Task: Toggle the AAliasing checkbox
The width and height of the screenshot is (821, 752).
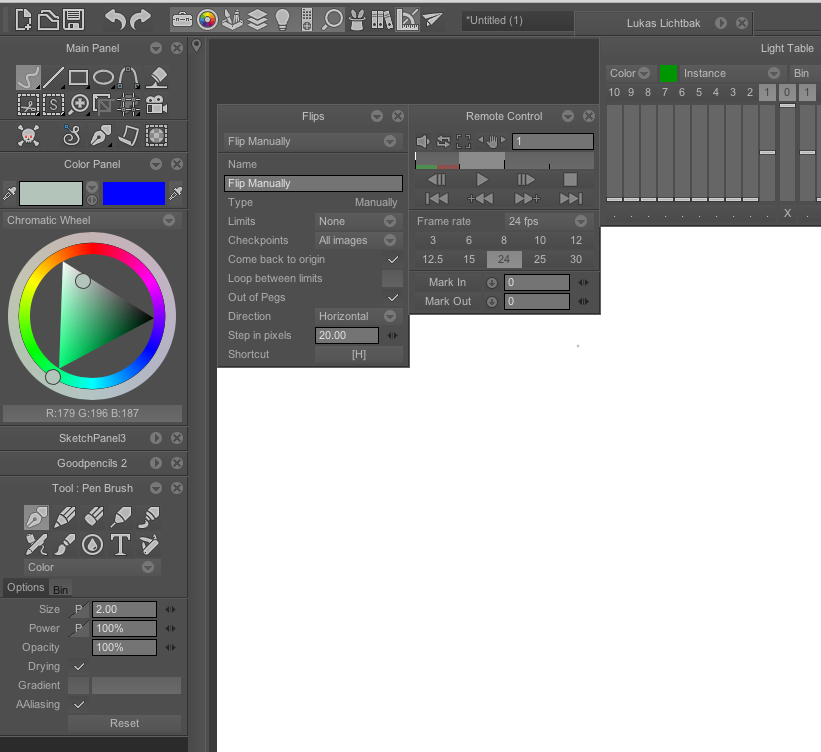Action: [x=79, y=704]
